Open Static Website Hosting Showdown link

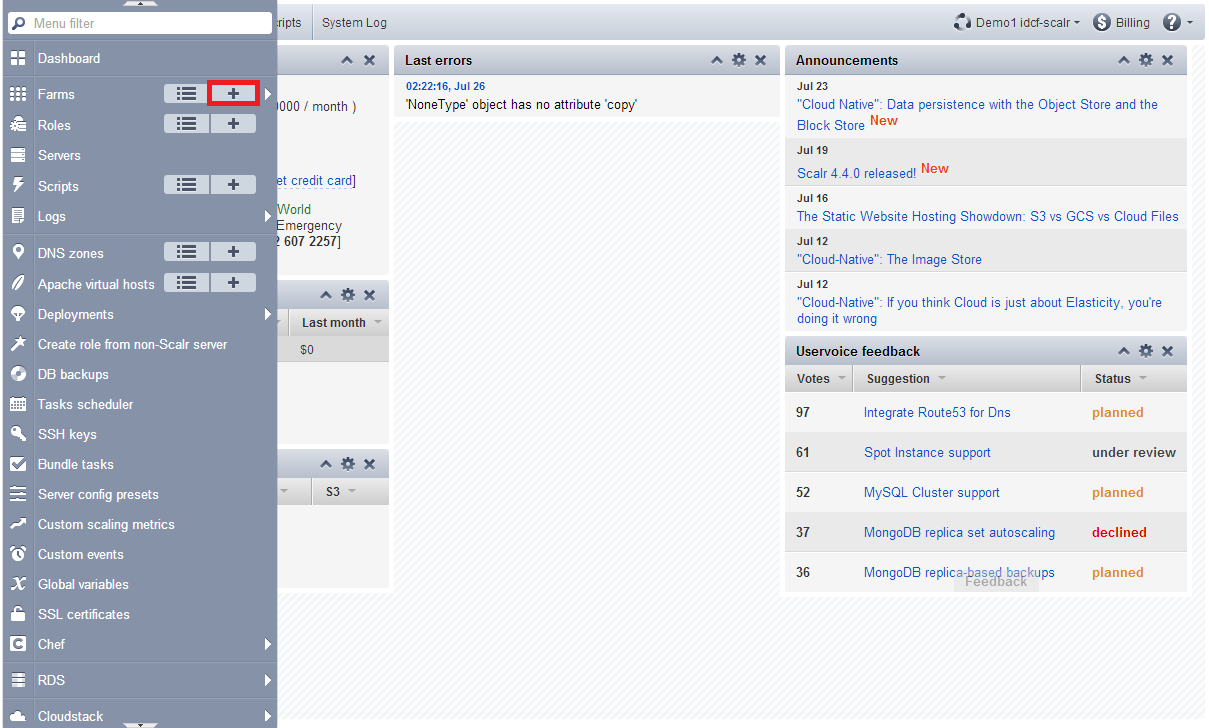click(988, 216)
